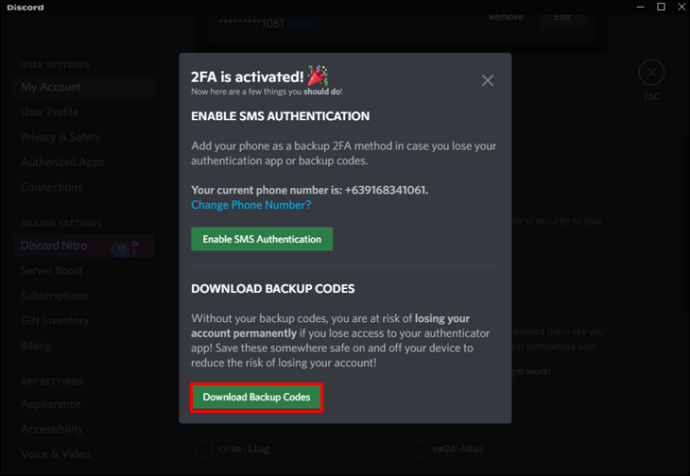Image resolution: width=690 pixels, height=476 pixels.
Task: Click the Edit button beside the phone number
Action: tap(563, 17)
